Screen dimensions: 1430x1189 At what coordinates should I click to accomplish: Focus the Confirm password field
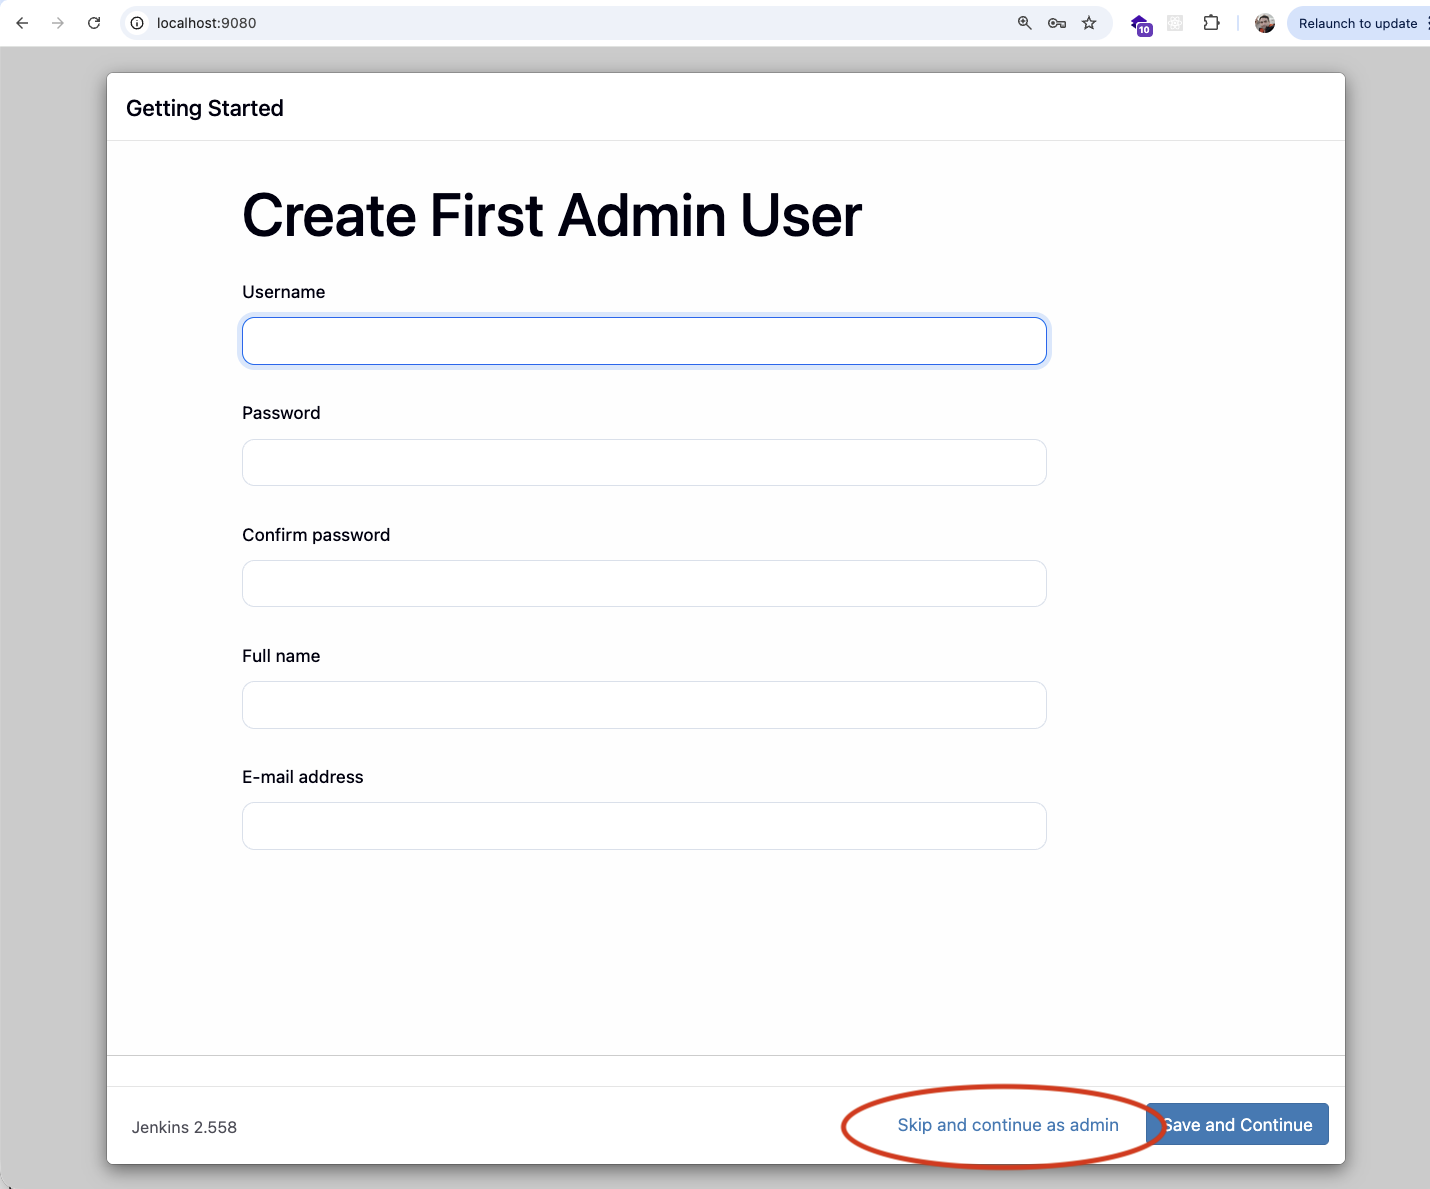(x=644, y=584)
